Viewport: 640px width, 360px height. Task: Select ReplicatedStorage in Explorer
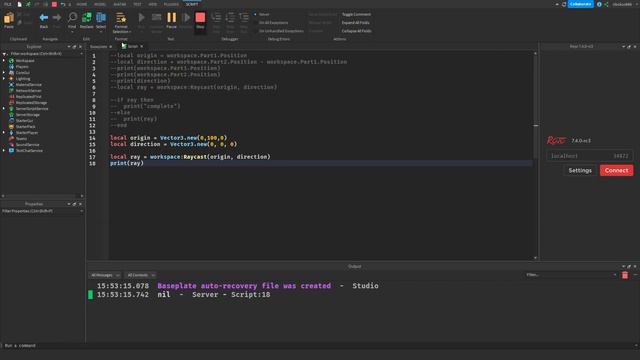click(31, 103)
